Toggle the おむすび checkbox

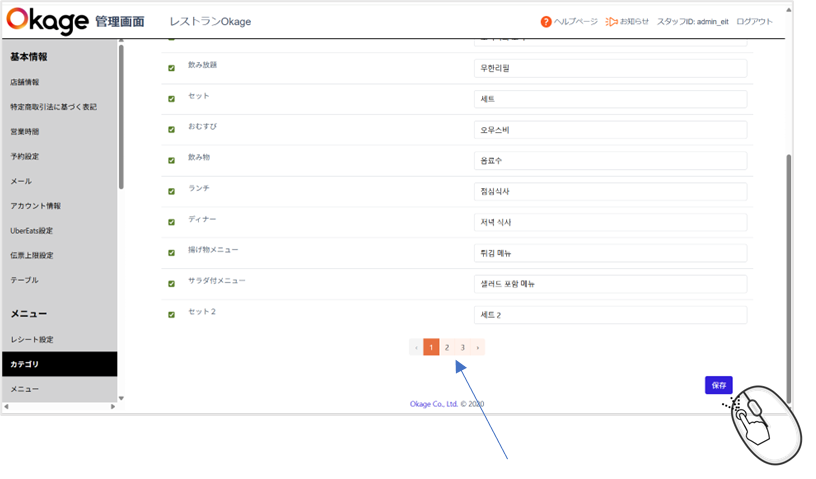coord(171,130)
